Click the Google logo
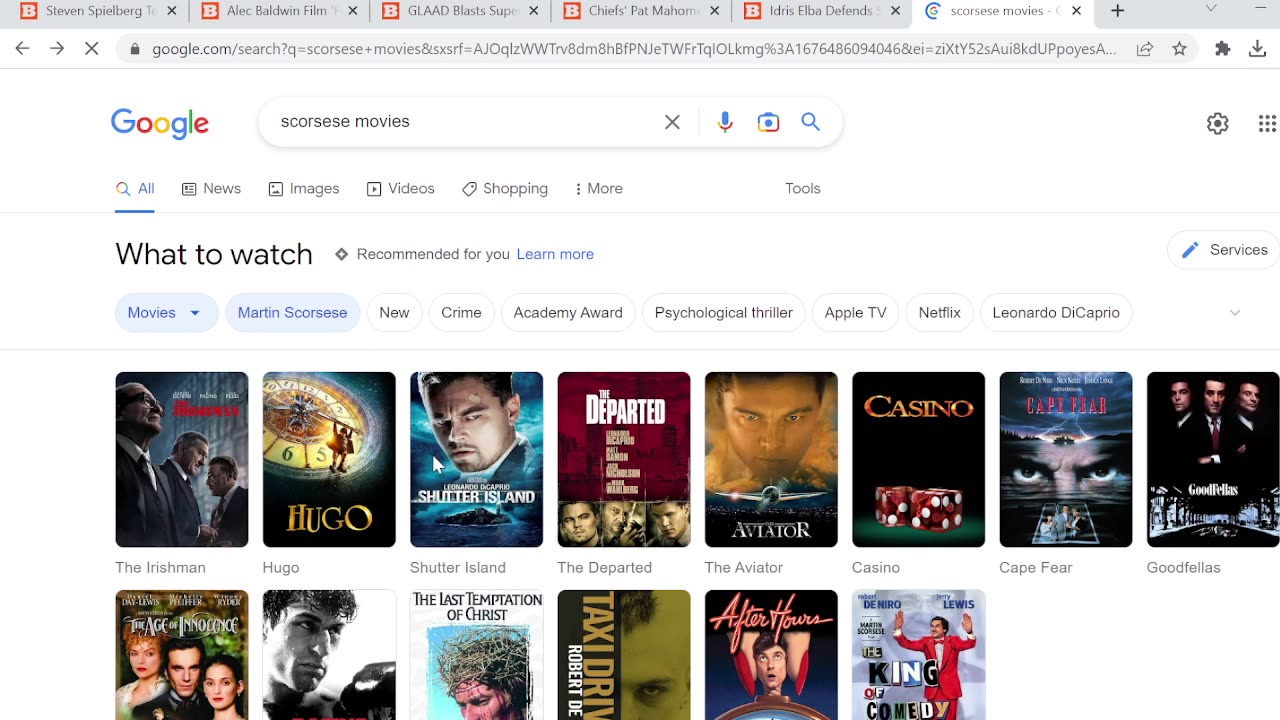The height and width of the screenshot is (720, 1280). [160, 123]
